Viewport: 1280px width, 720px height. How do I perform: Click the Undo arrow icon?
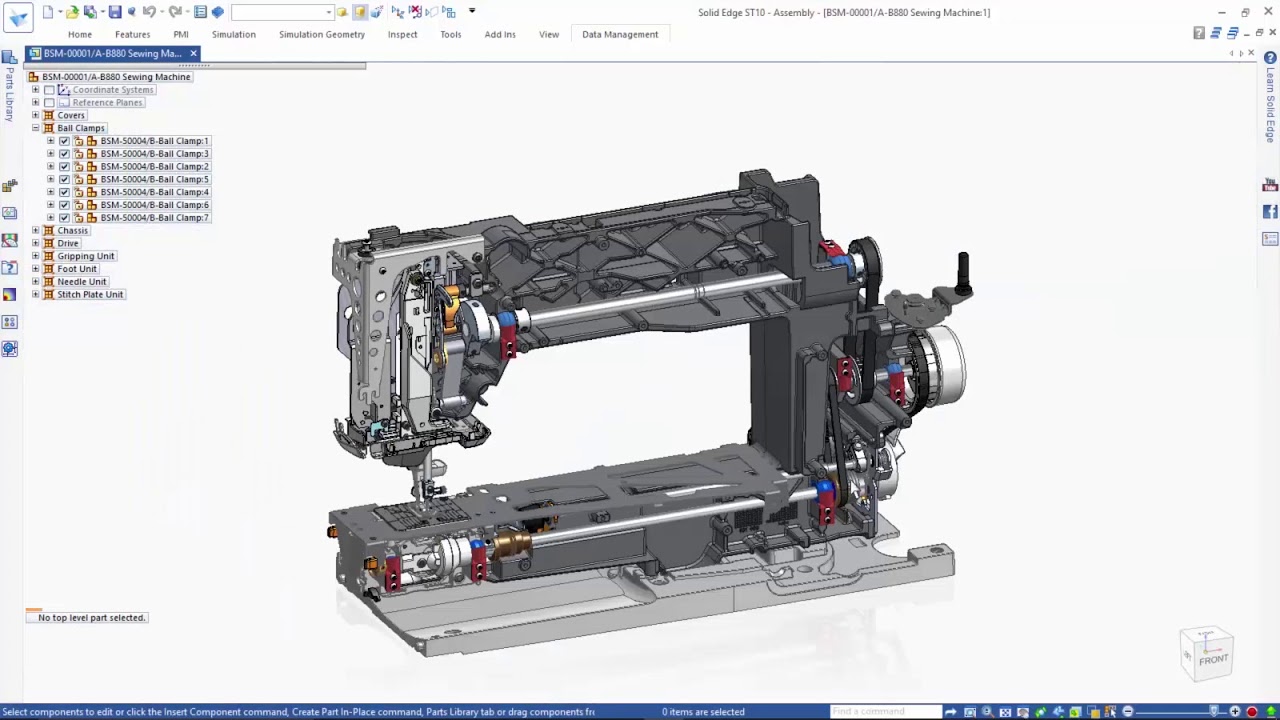pos(149,12)
